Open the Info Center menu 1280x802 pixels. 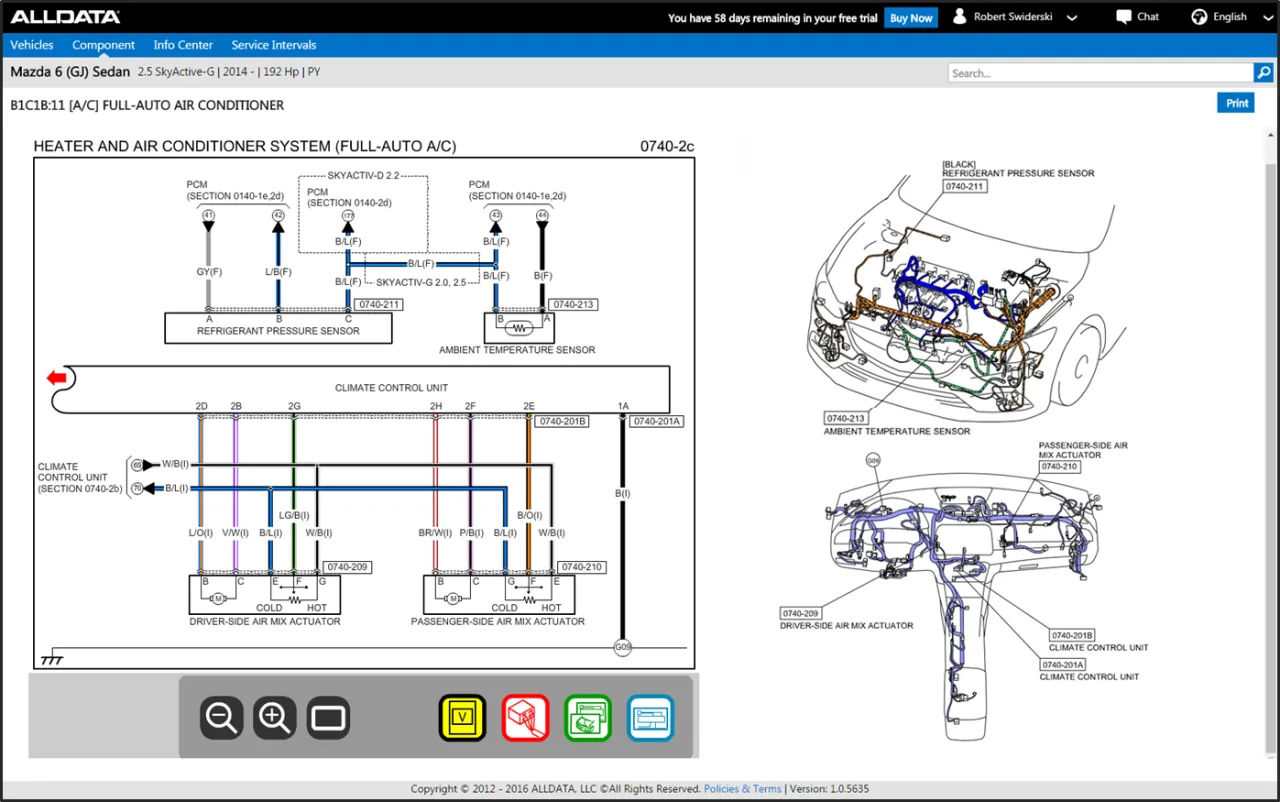pos(183,45)
